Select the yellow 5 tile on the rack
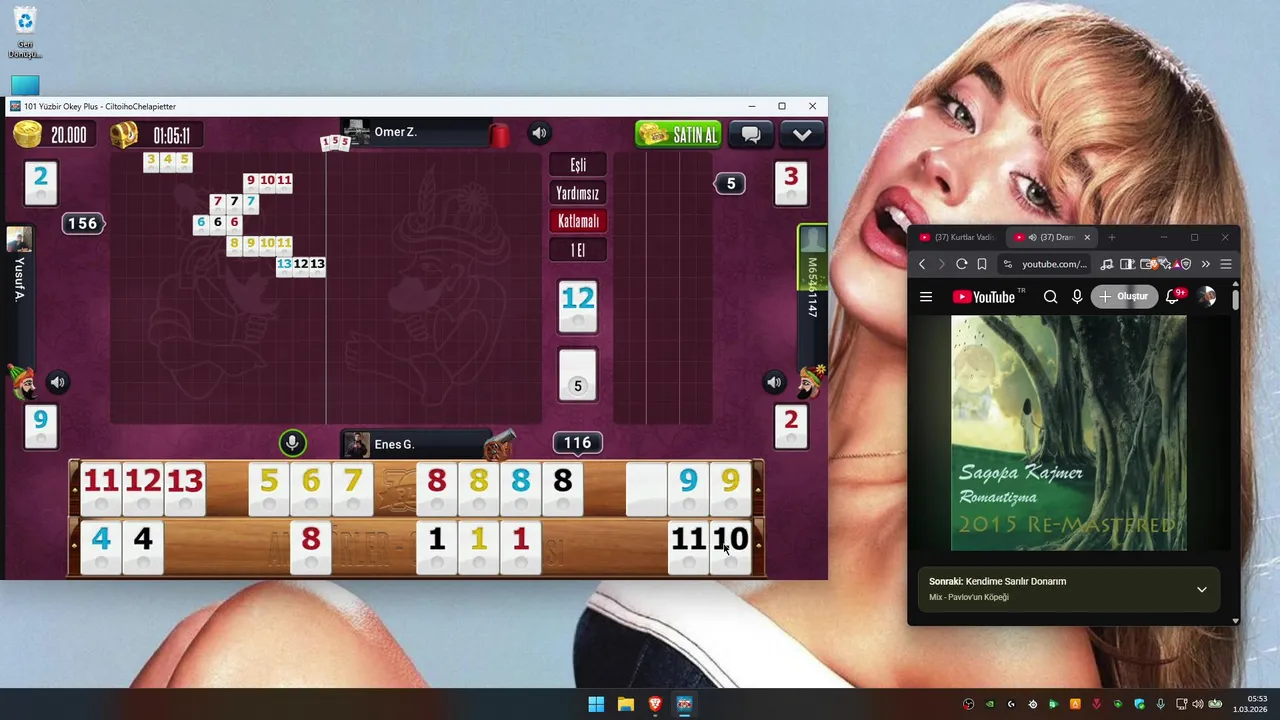Viewport: 1280px width, 720px height. coord(269,489)
